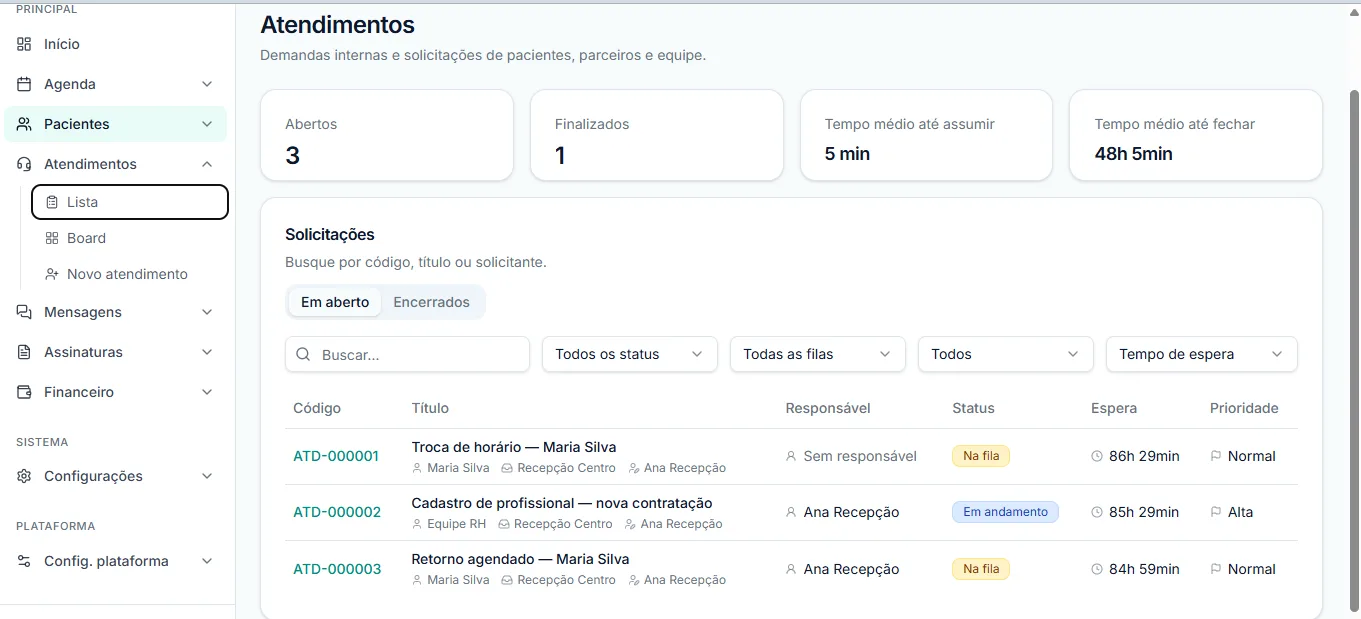Click the Tempo médio até fechar card
The image size is (1361, 619).
(1196, 136)
